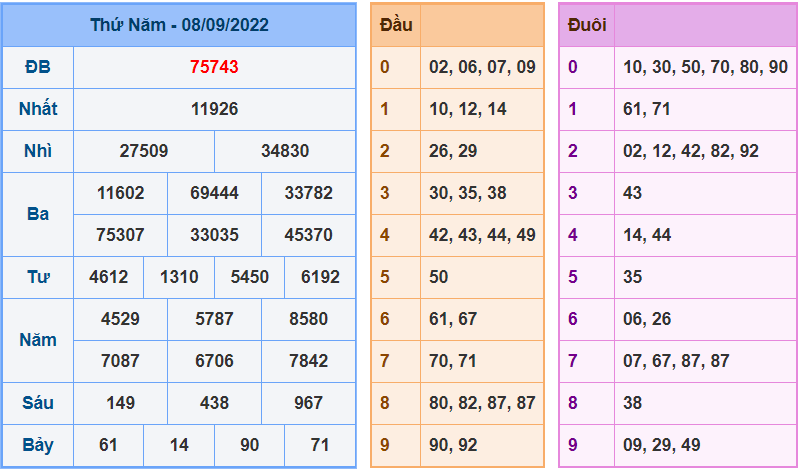Pick Năm prize number 7842
The height and width of the screenshot is (469, 798).
point(308,361)
